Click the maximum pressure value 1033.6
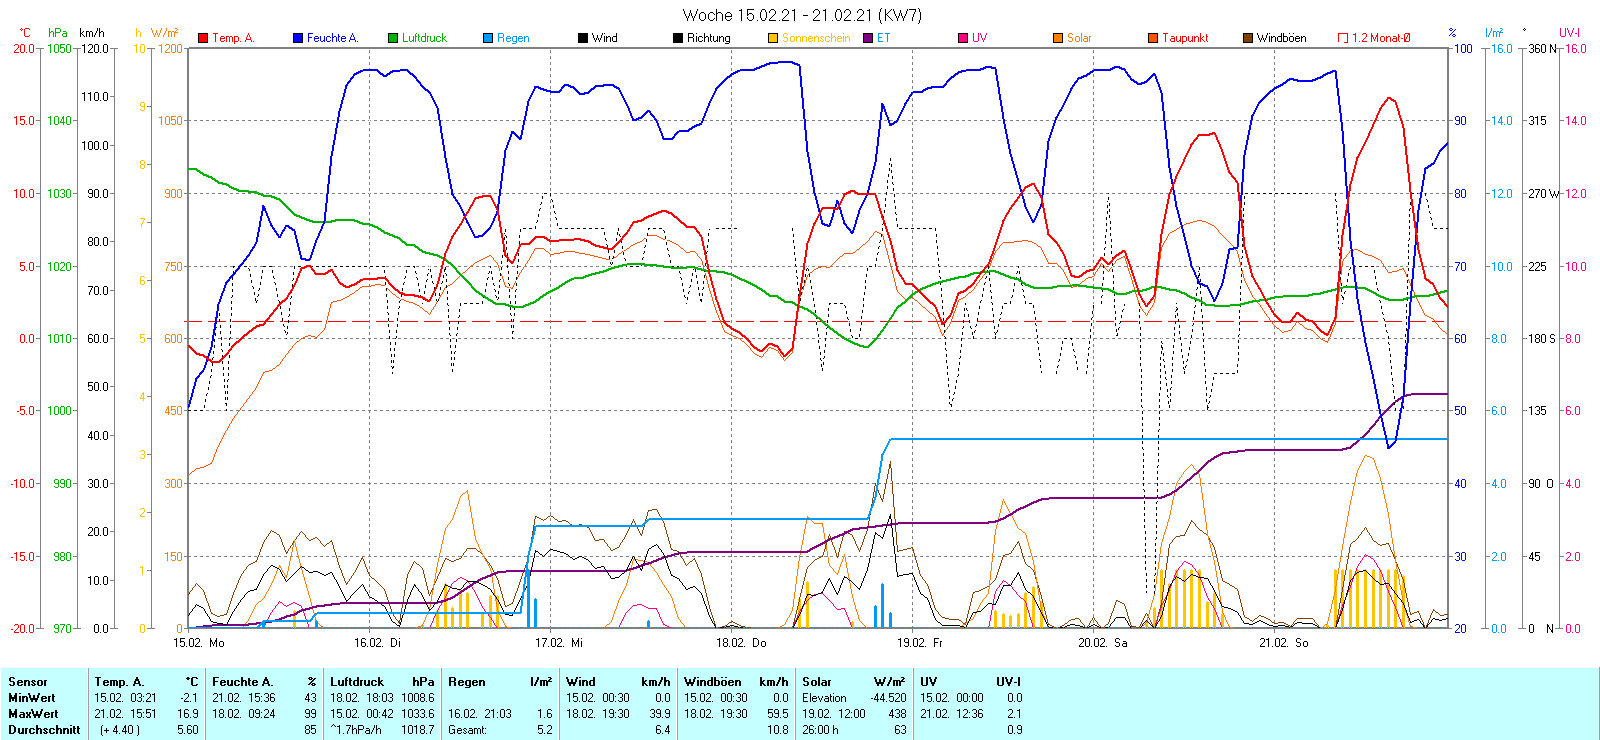This screenshot has height=740, width=1600. [418, 714]
